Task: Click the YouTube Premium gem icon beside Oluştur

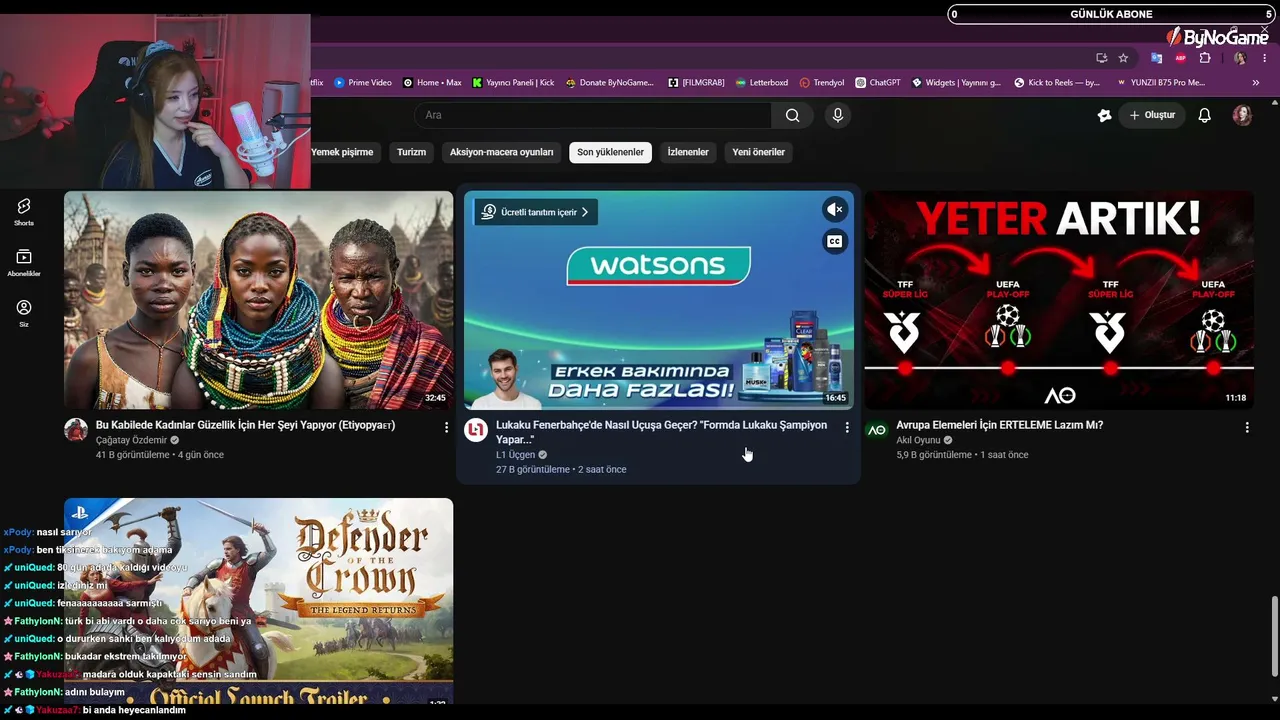Action: pos(1104,115)
